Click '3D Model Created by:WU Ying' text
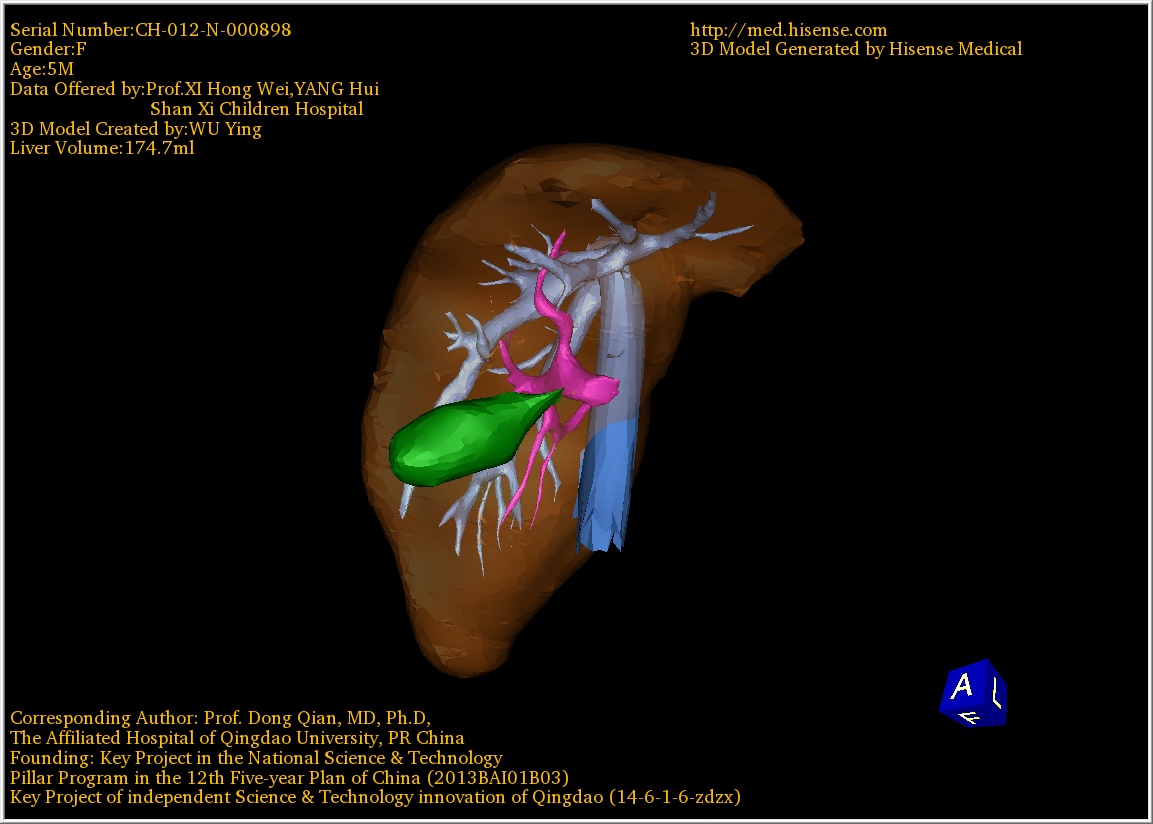Viewport: 1153px width, 824px height. click(x=136, y=129)
